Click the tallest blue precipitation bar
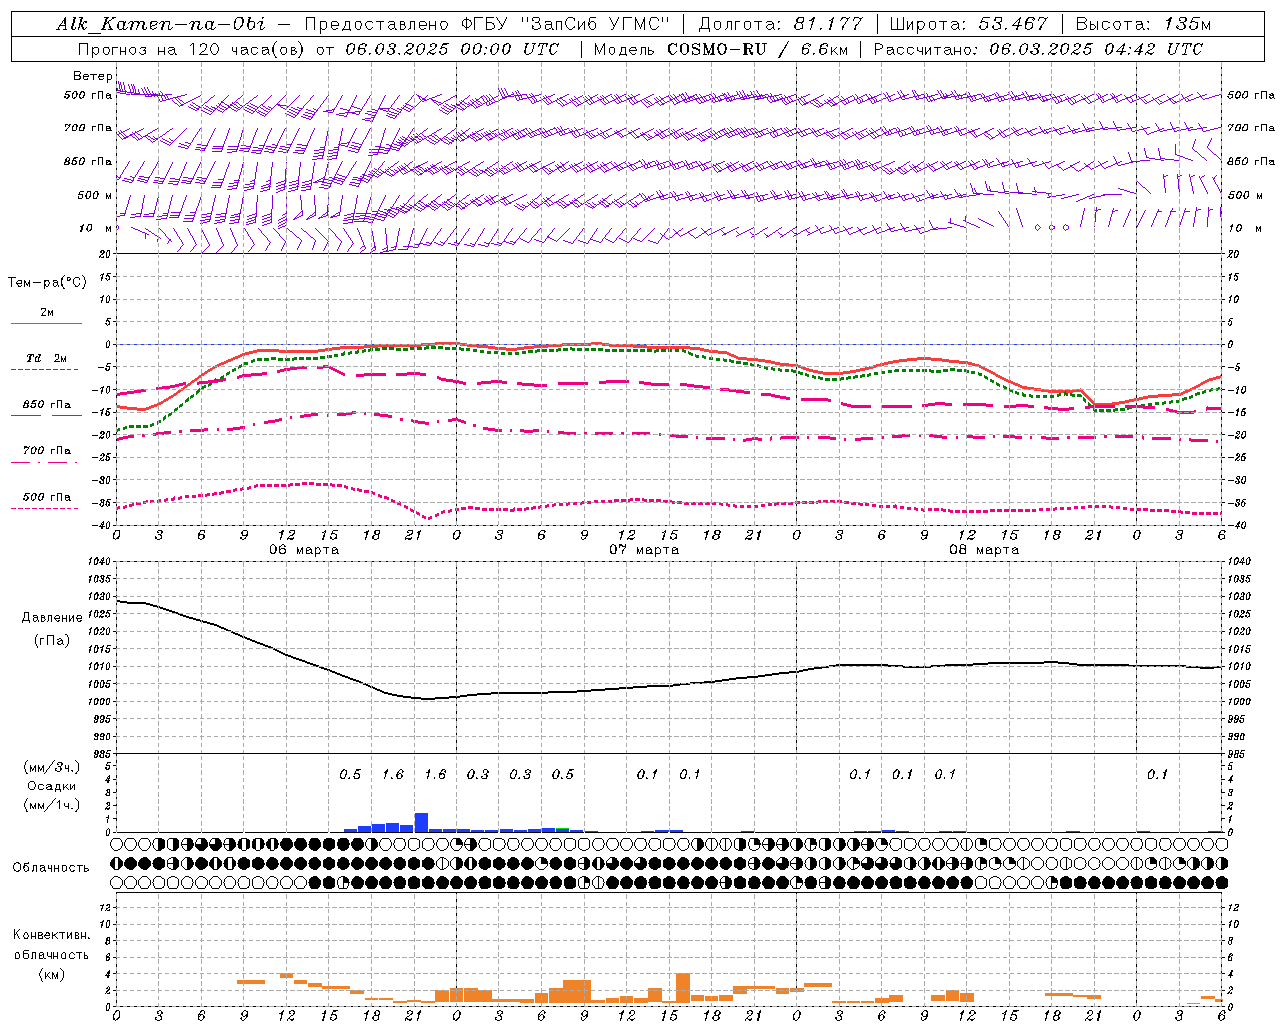Image resolution: width=1280 pixels, height=1024 pixels. (421, 822)
